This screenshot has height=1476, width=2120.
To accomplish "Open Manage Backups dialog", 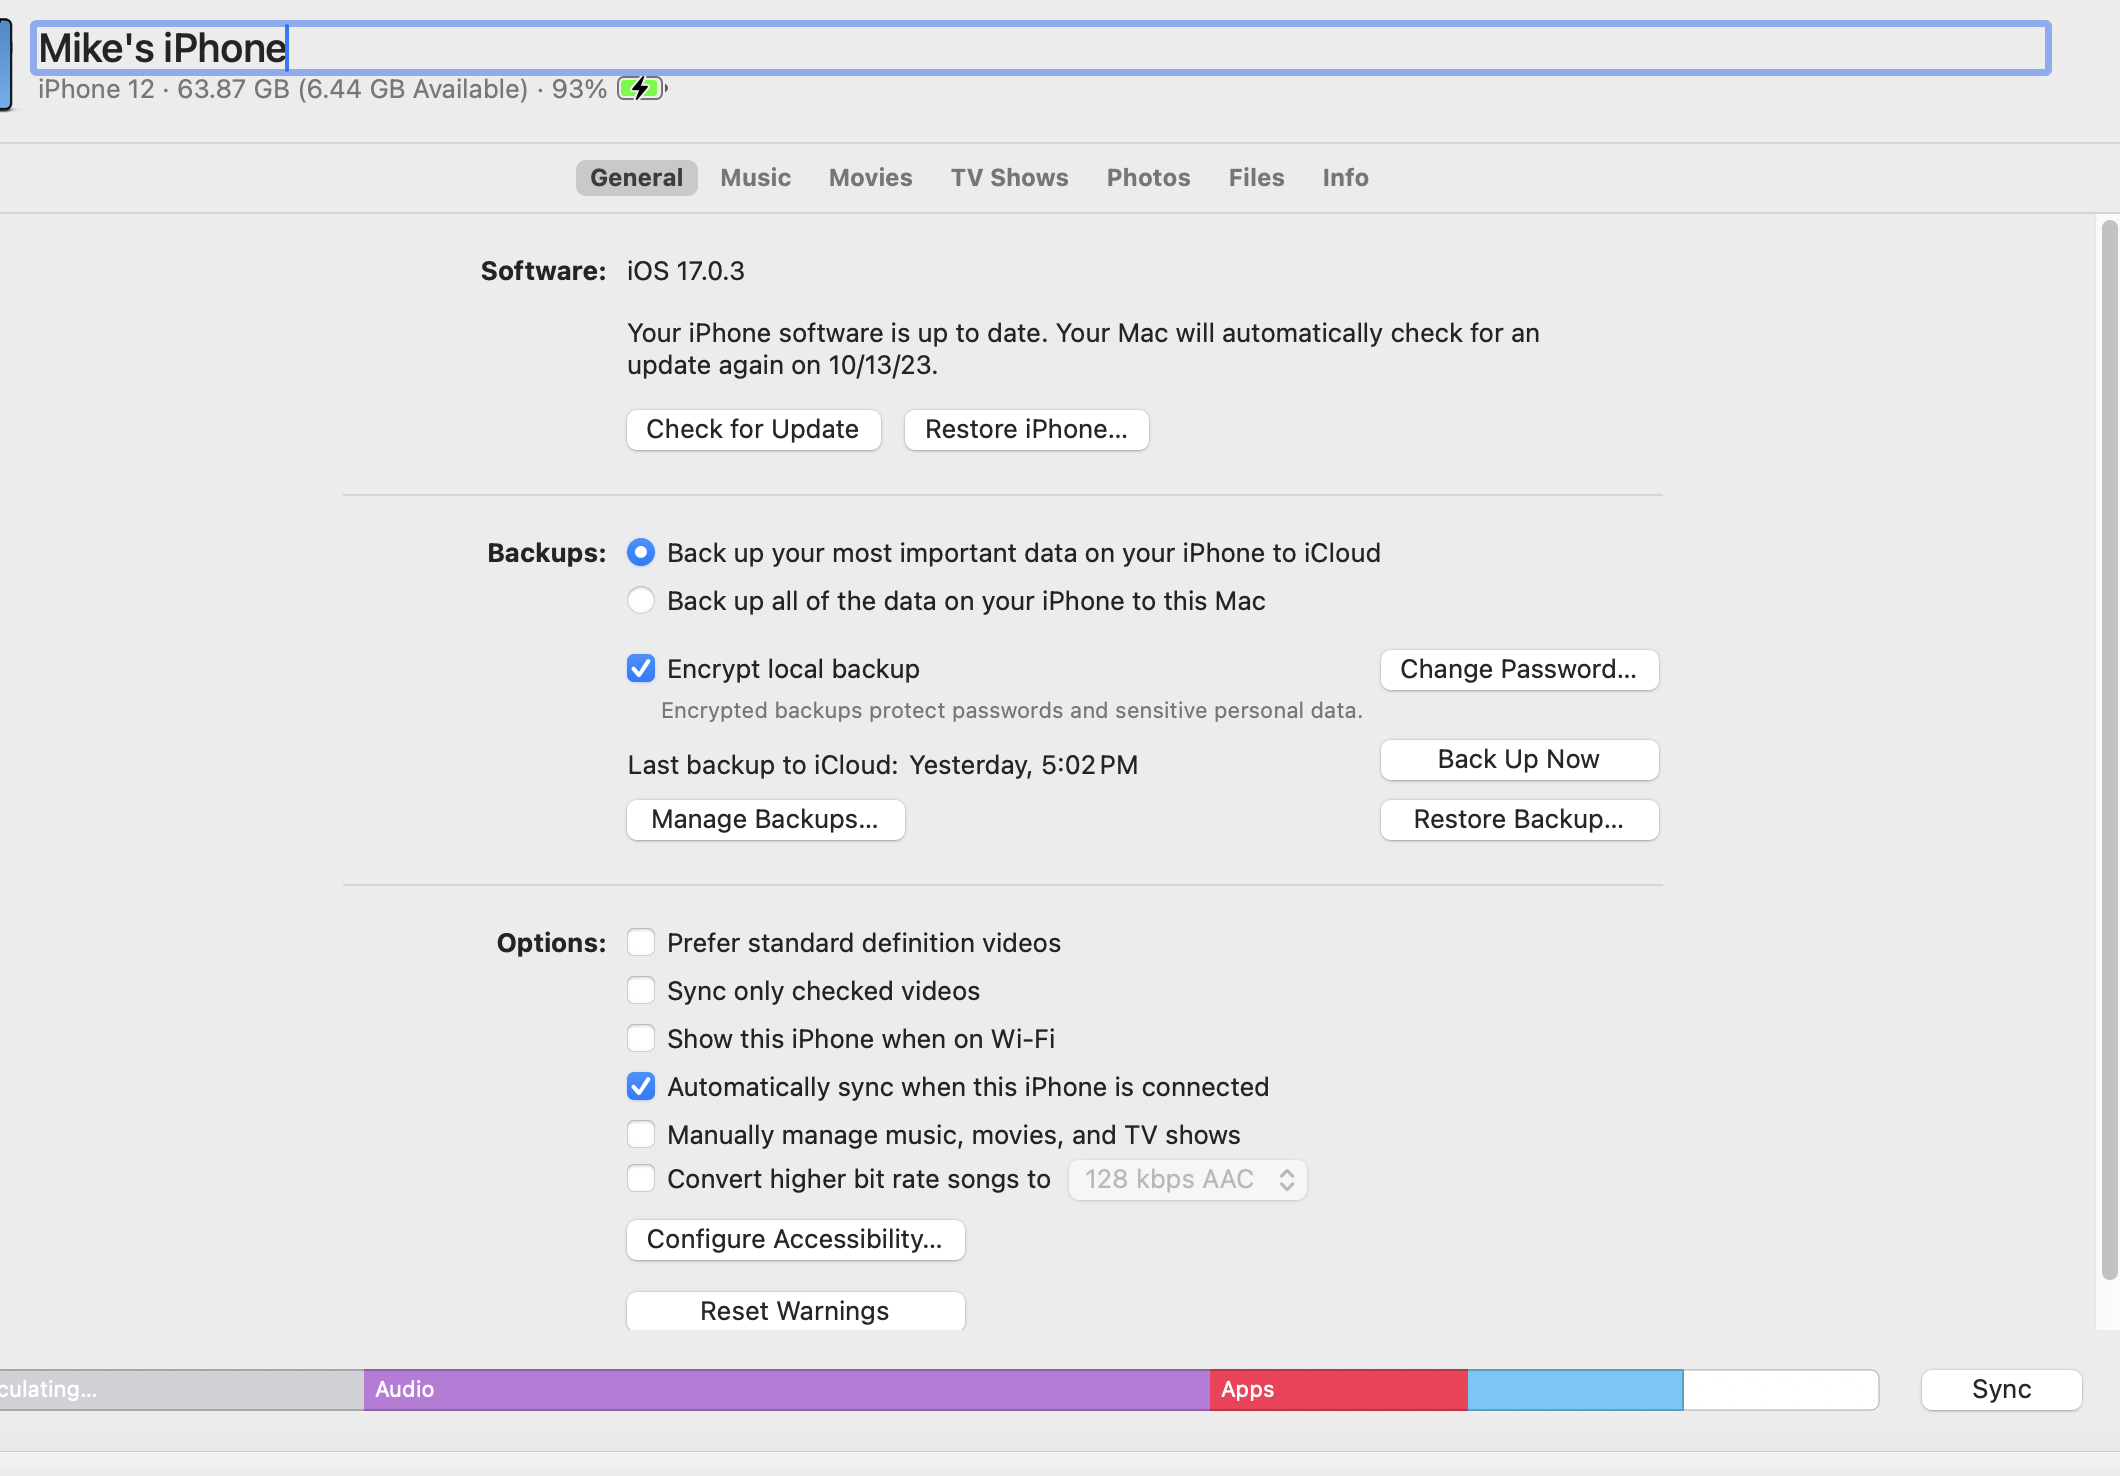I will click(x=765, y=819).
